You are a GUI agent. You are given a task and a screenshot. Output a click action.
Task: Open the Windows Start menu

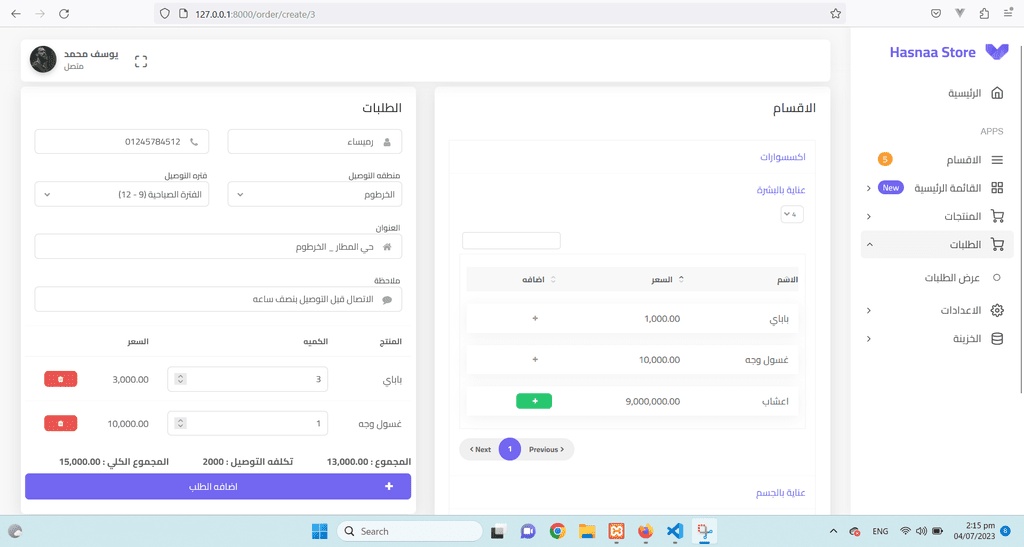[319, 531]
